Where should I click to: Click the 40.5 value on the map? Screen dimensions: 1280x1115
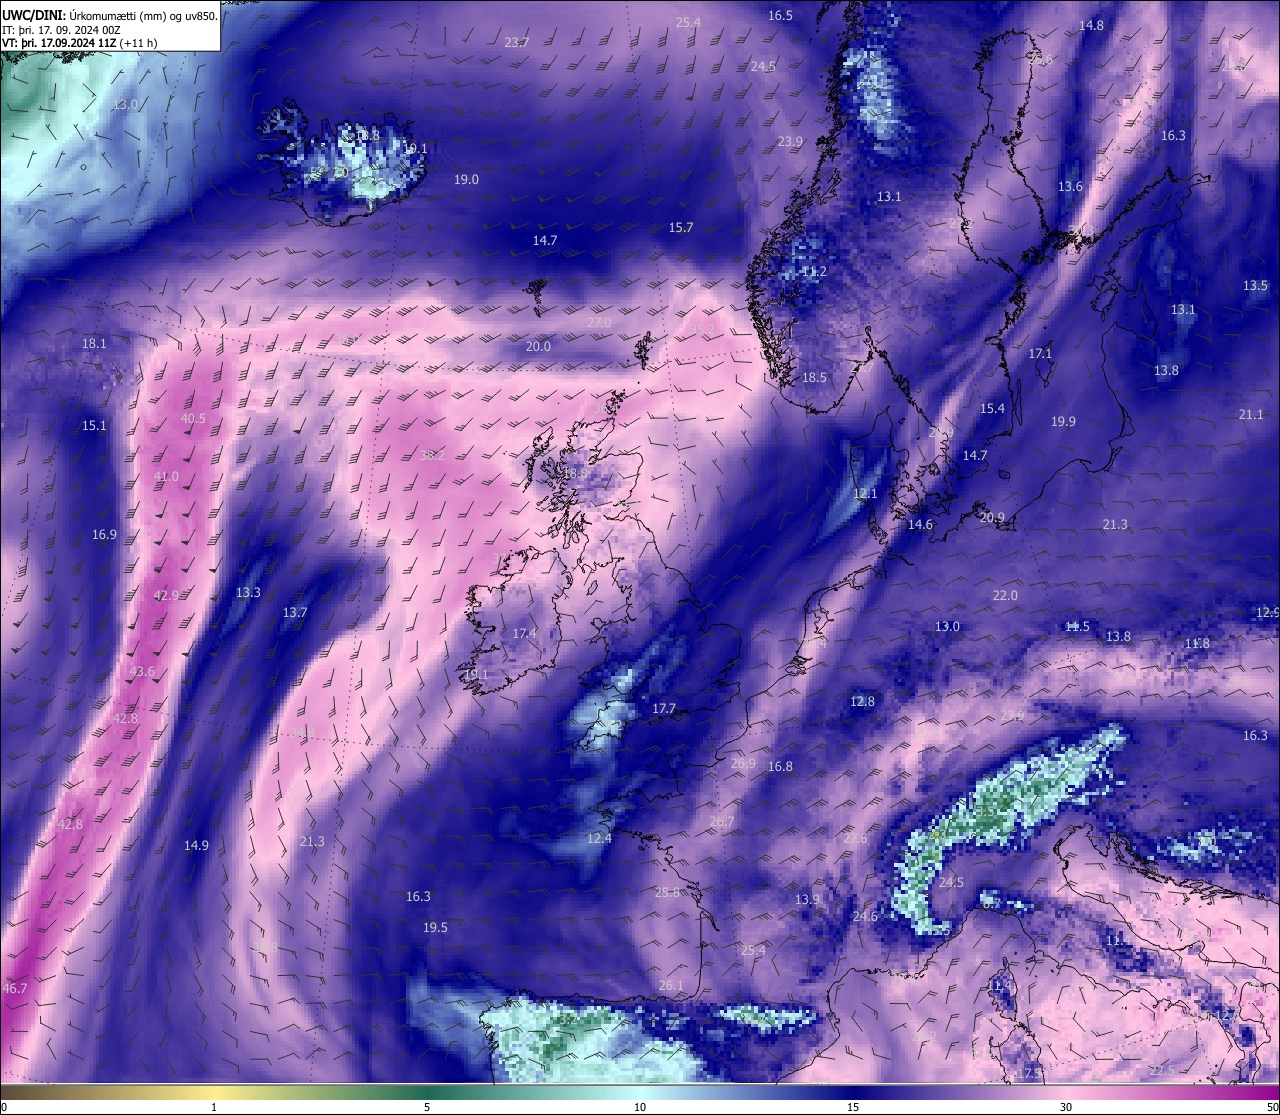click(193, 418)
